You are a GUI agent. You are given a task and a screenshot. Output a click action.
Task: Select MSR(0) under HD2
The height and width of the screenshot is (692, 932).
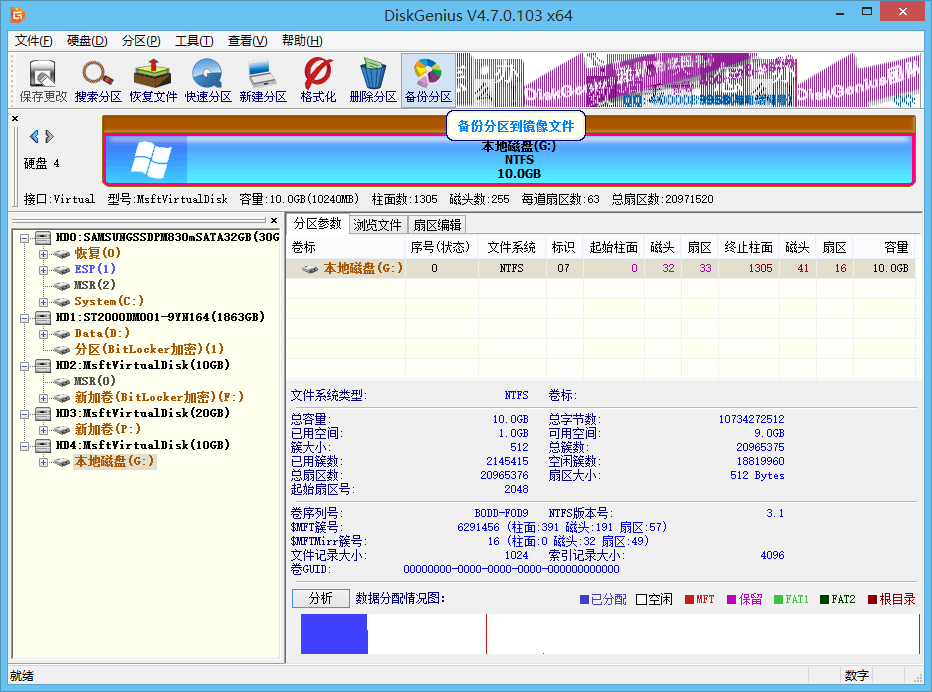95,381
